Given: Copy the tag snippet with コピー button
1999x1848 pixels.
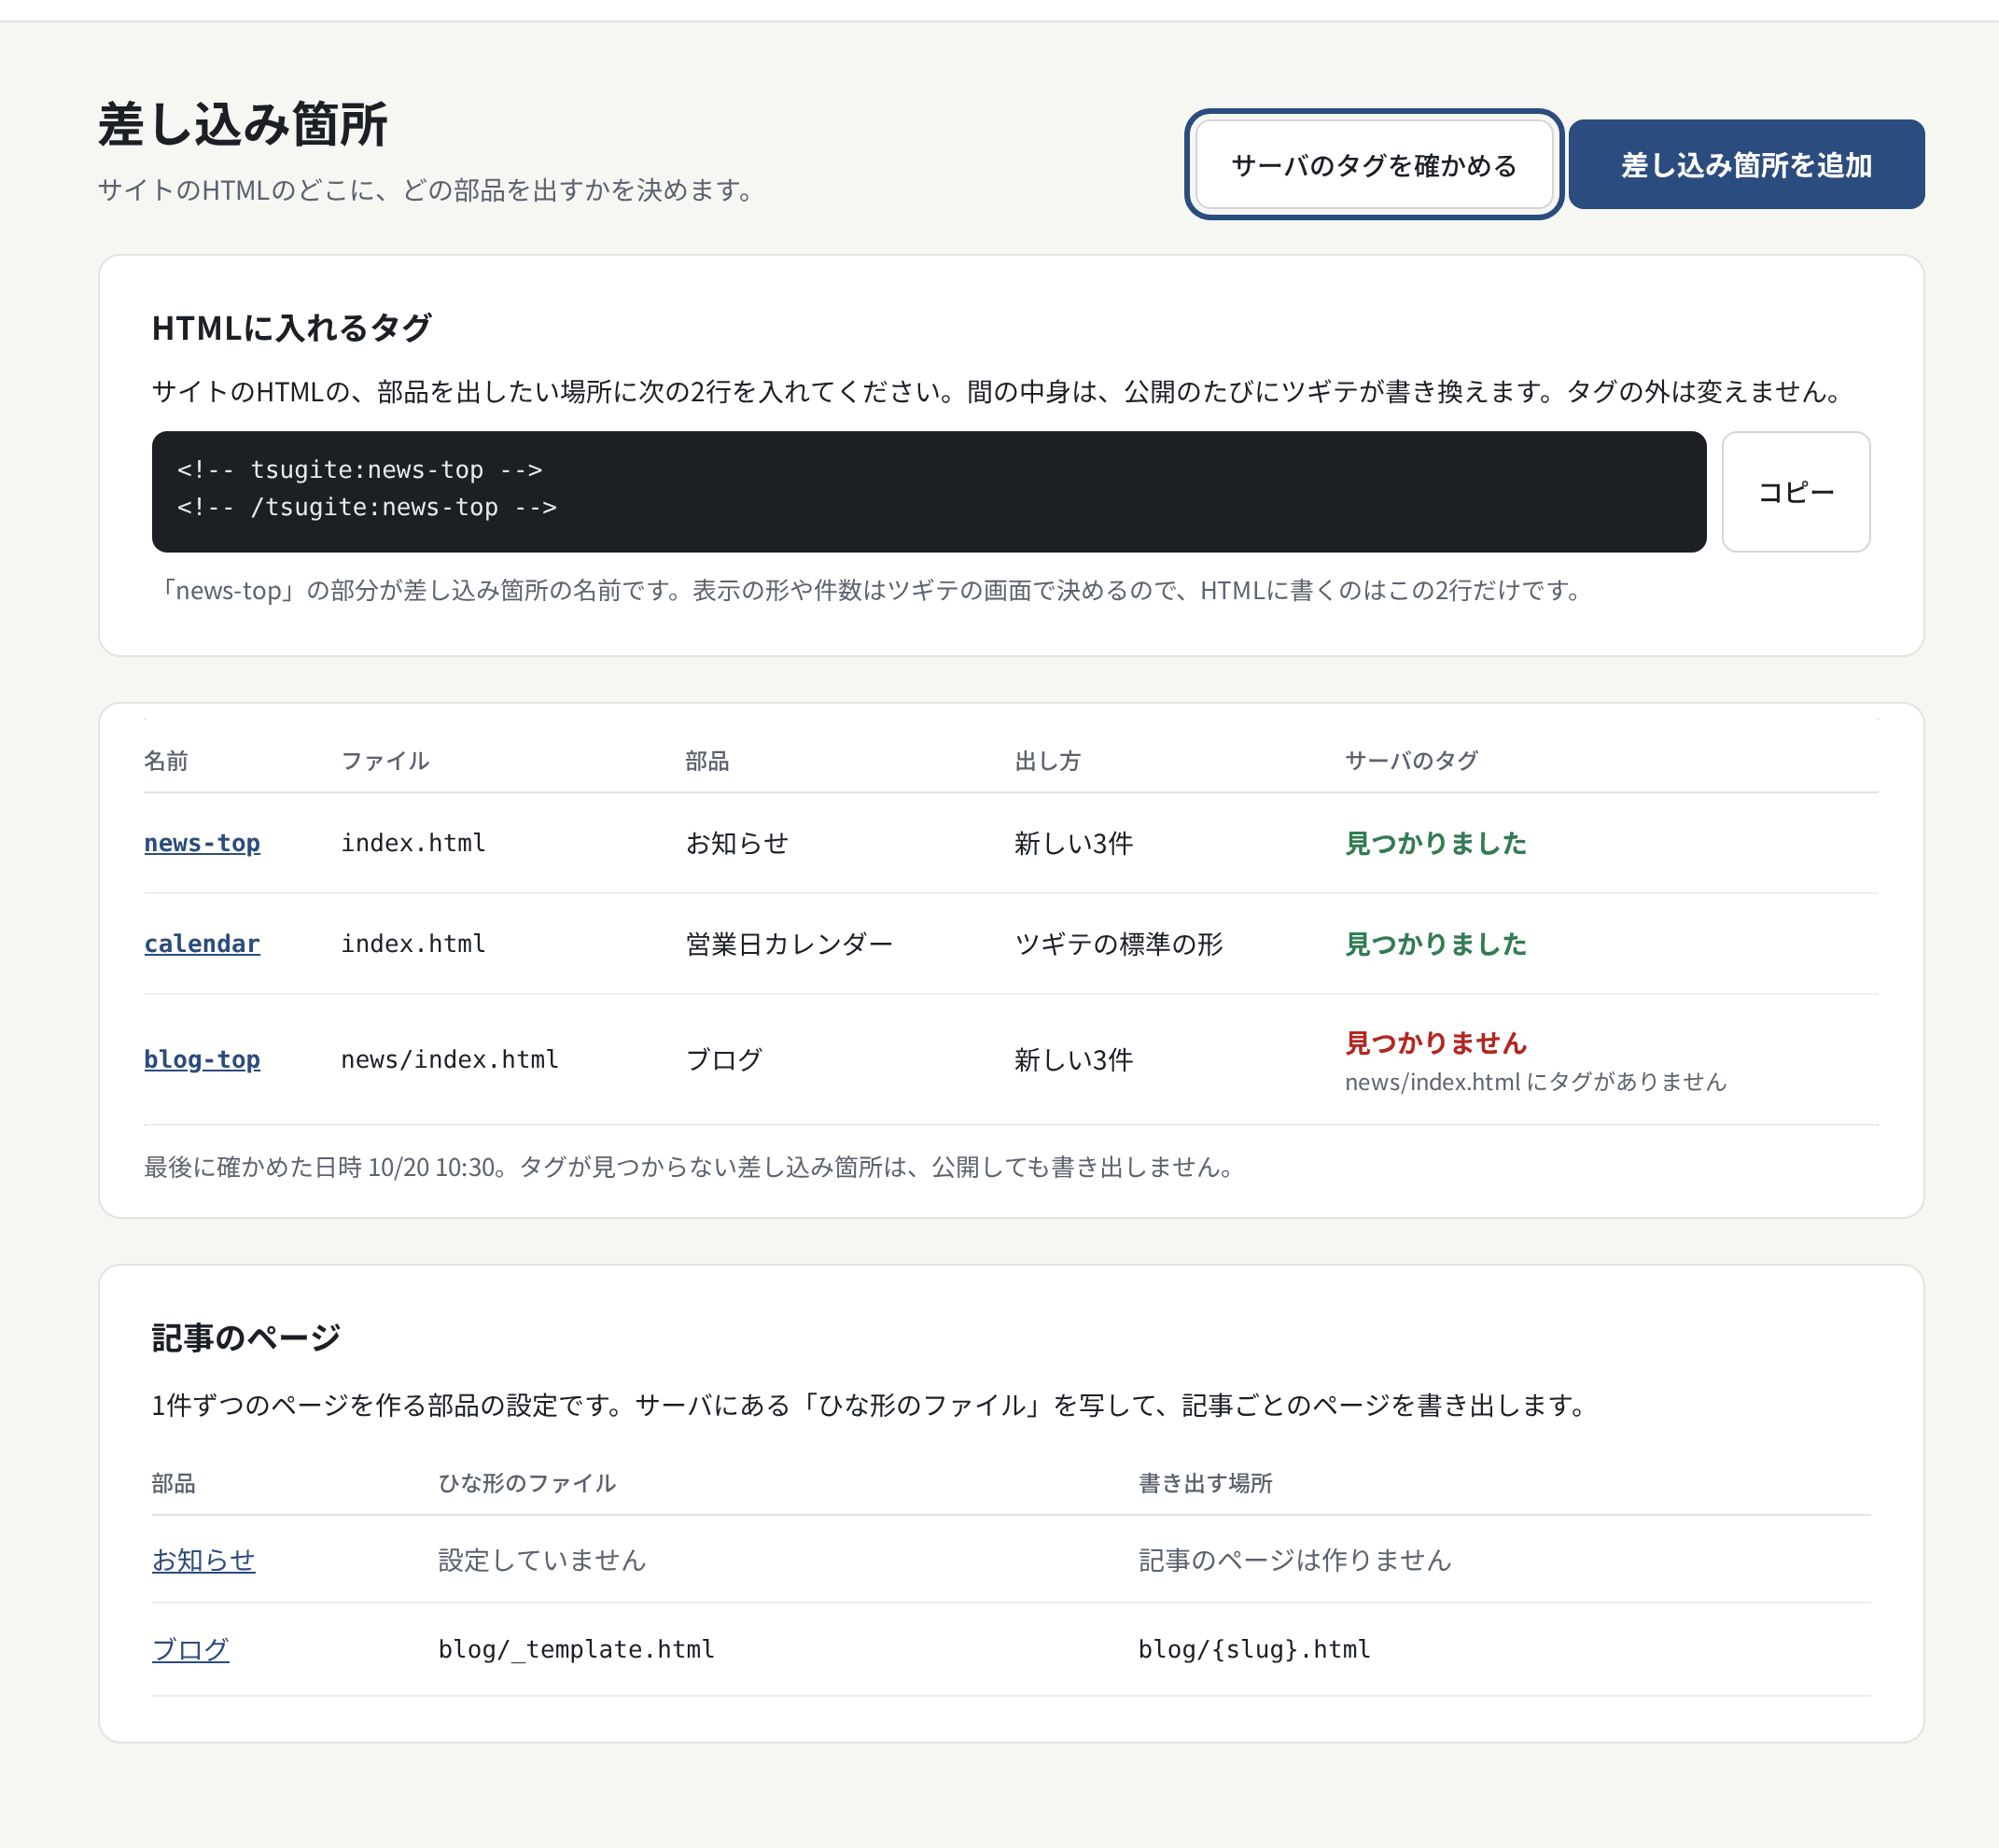Looking at the screenshot, I should 1796,492.
